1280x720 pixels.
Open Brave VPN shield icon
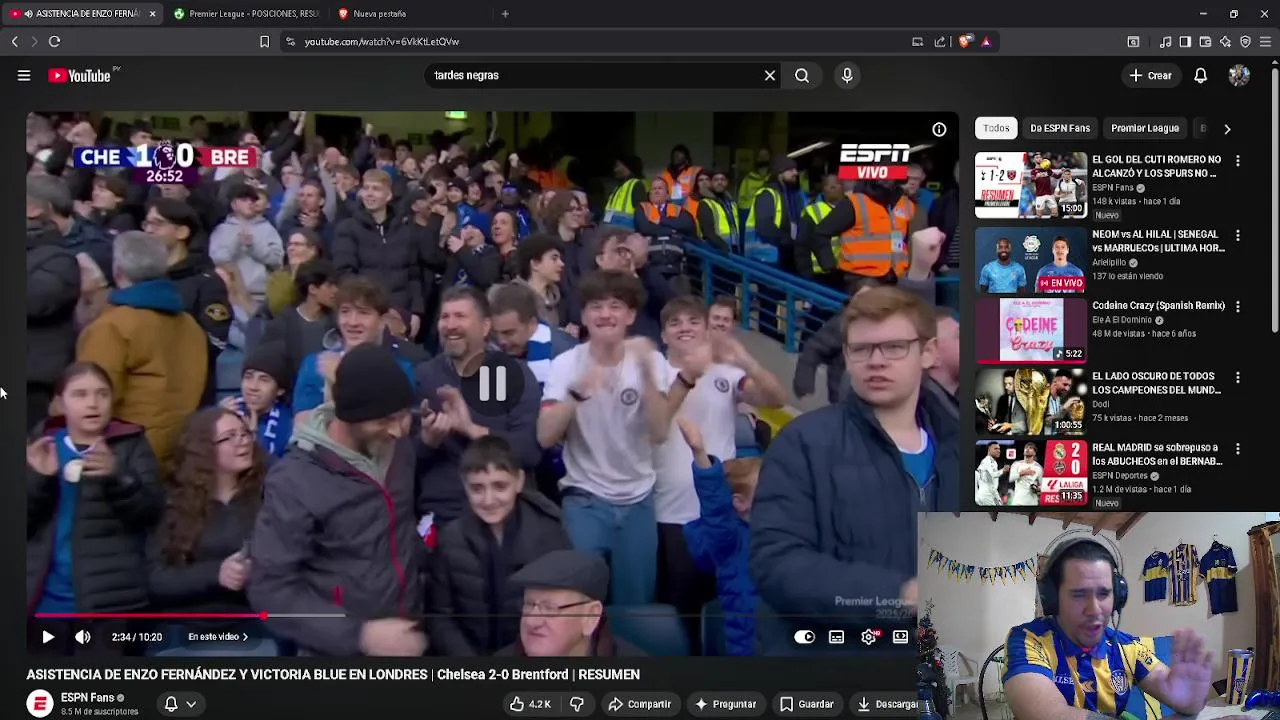[1245, 42]
